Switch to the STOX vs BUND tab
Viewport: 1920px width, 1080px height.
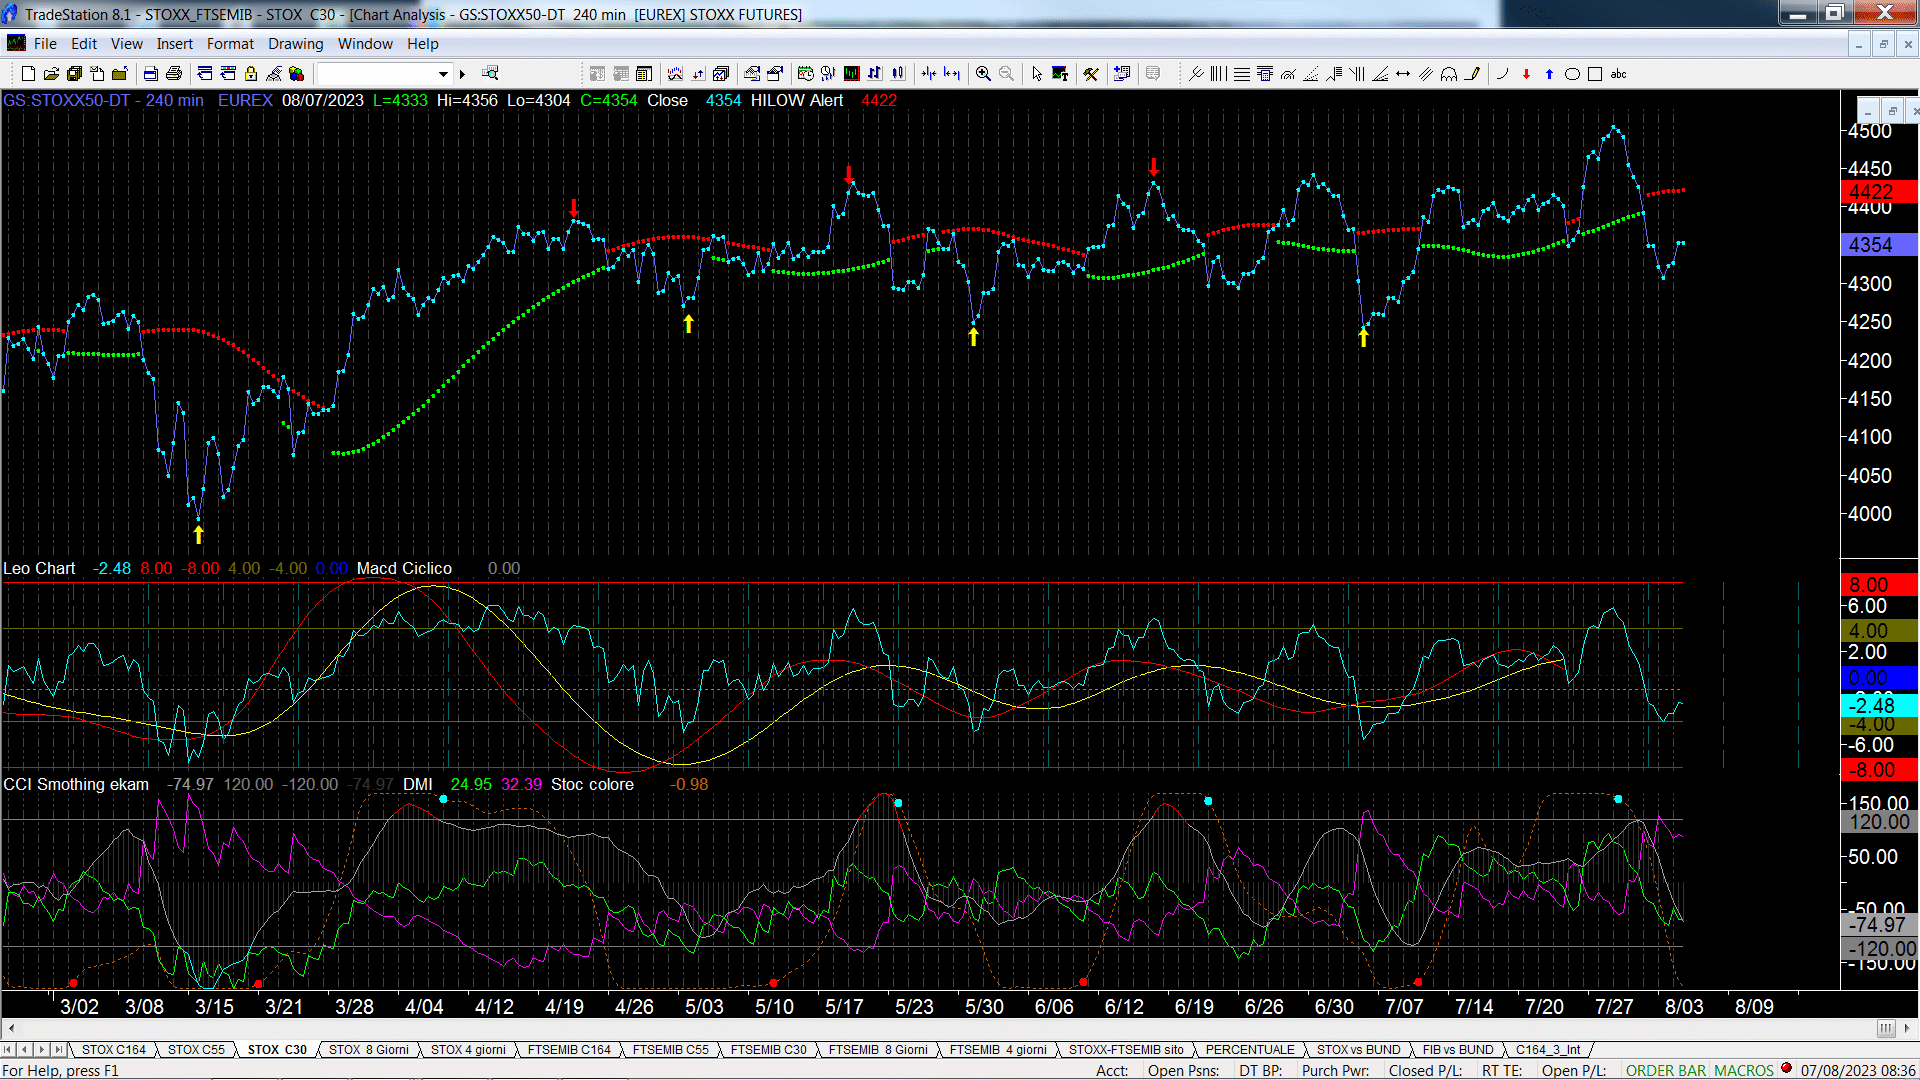click(x=1358, y=1050)
